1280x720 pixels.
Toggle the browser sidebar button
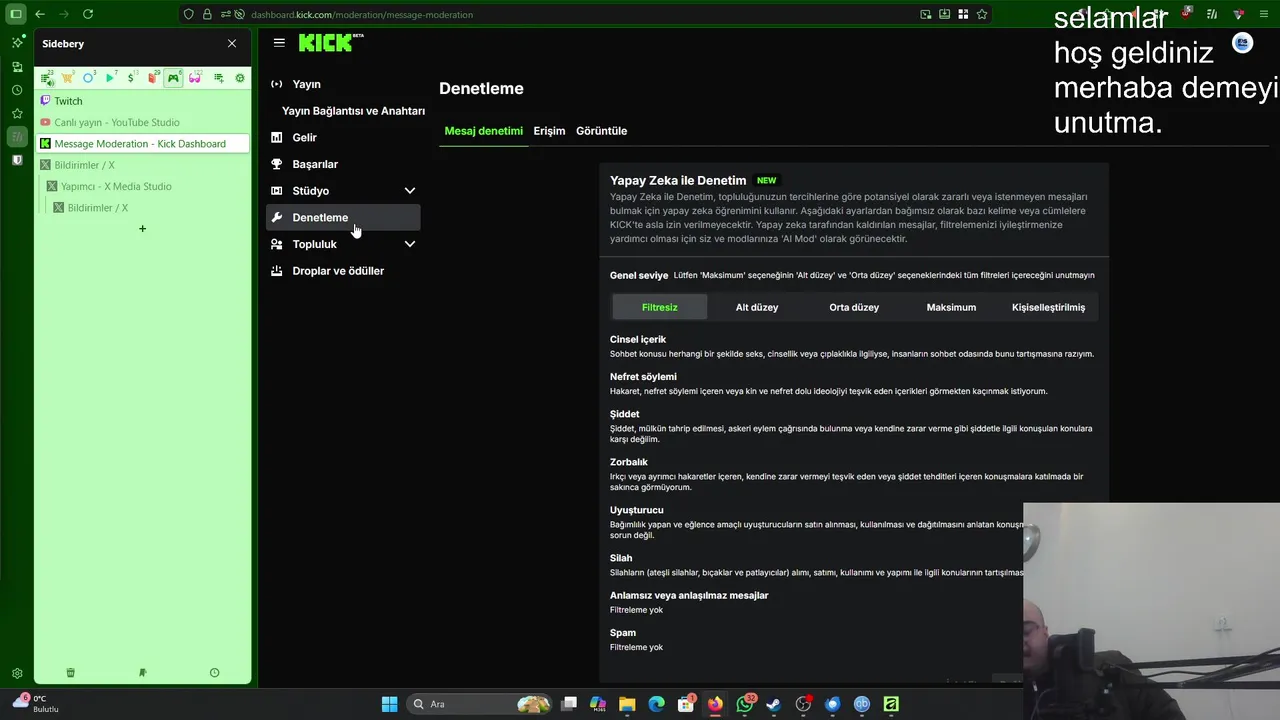15,14
